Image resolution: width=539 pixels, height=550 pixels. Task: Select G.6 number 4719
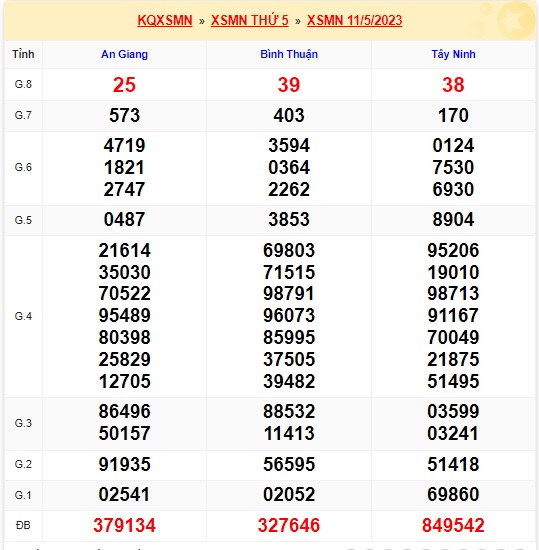[124, 145]
